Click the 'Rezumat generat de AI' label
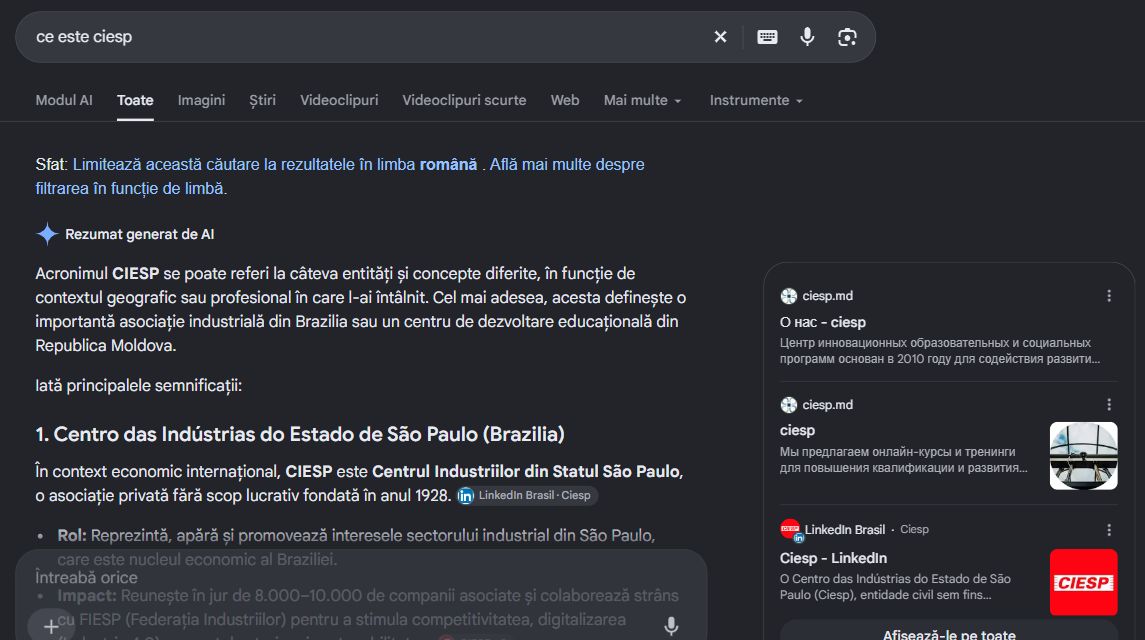1145x640 pixels. tap(139, 235)
